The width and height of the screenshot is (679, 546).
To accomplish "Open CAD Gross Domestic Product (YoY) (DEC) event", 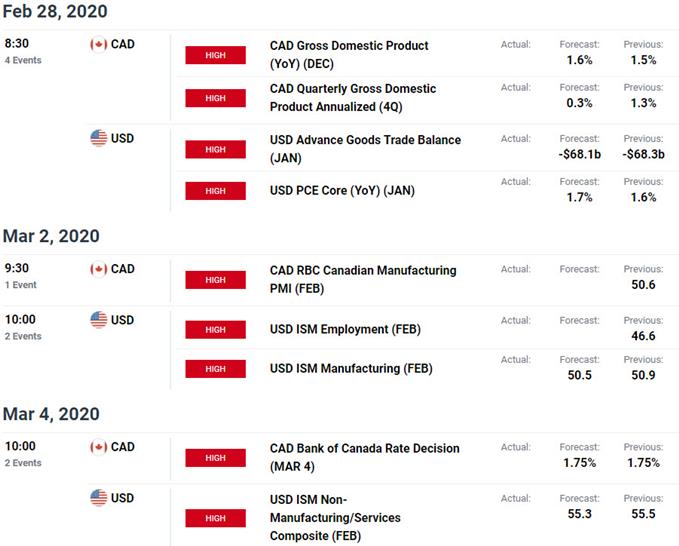I will (x=349, y=55).
